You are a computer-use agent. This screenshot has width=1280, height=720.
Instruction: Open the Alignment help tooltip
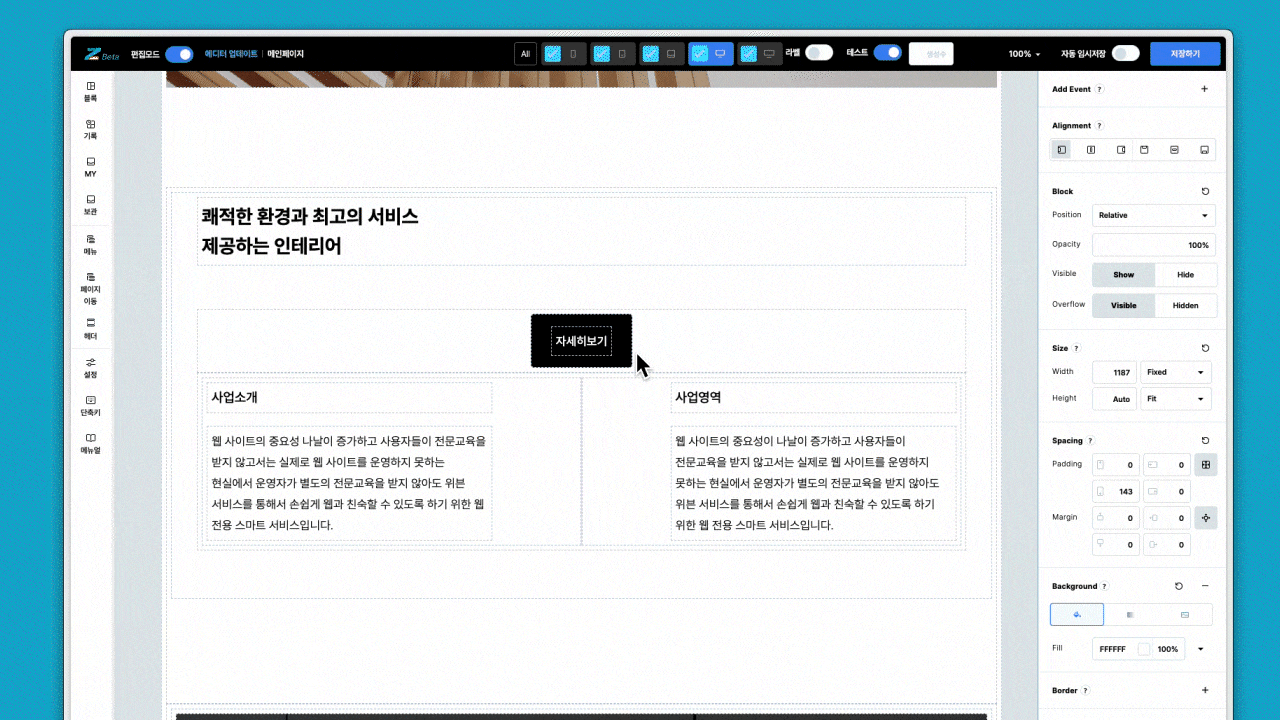[x=1100, y=126]
